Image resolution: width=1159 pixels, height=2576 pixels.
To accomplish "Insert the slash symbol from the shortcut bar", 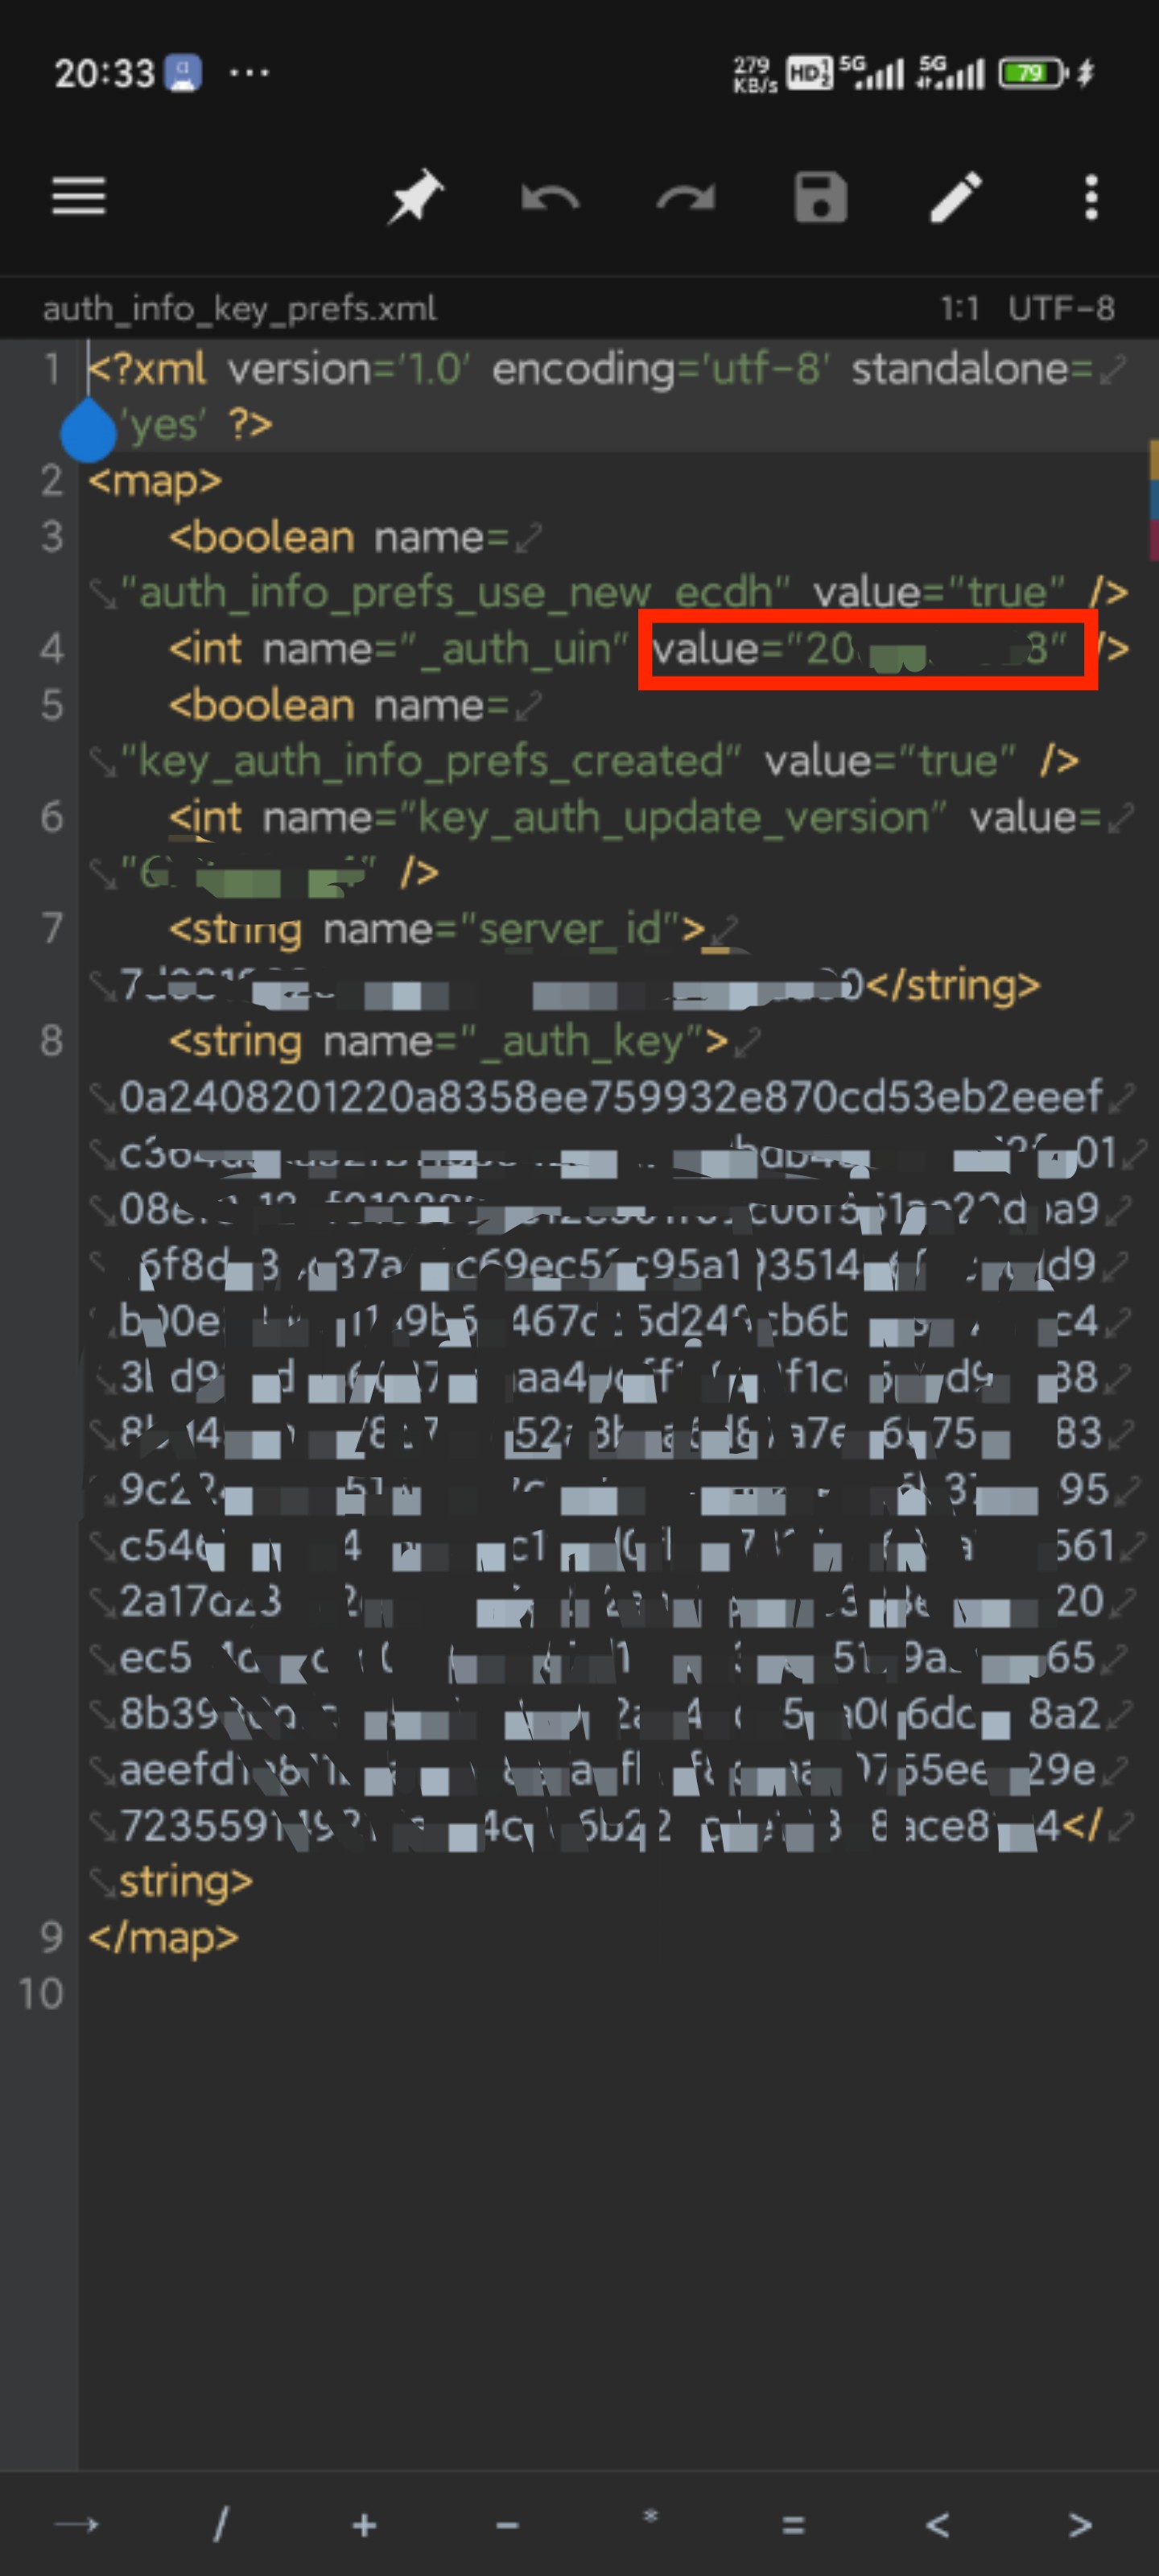I will click(x=221, y=2525).
